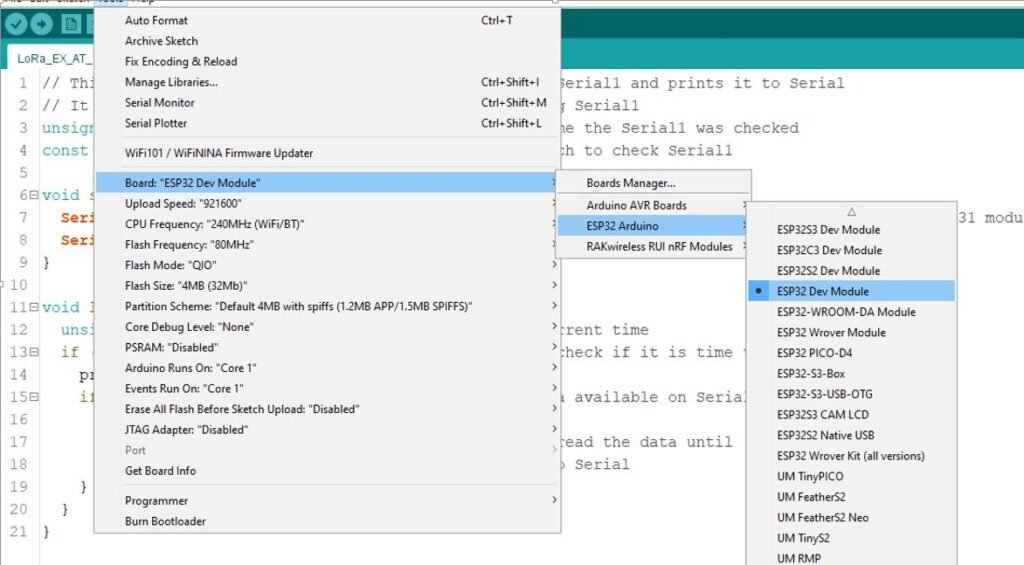The height and width of the screenshot is (565, 1024).
Task: Click Get Board Info
Action: tap(160, 470)
